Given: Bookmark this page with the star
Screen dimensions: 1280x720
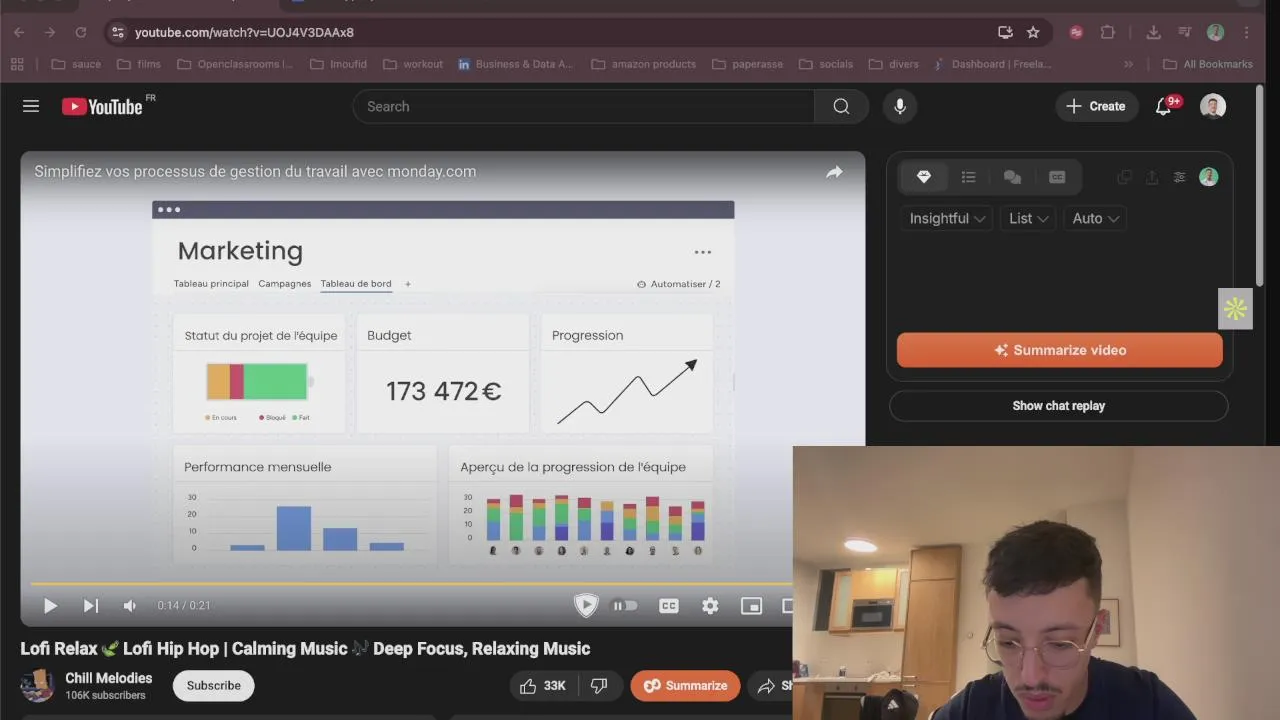Looking at the screenshot, I should [1033, 32].
